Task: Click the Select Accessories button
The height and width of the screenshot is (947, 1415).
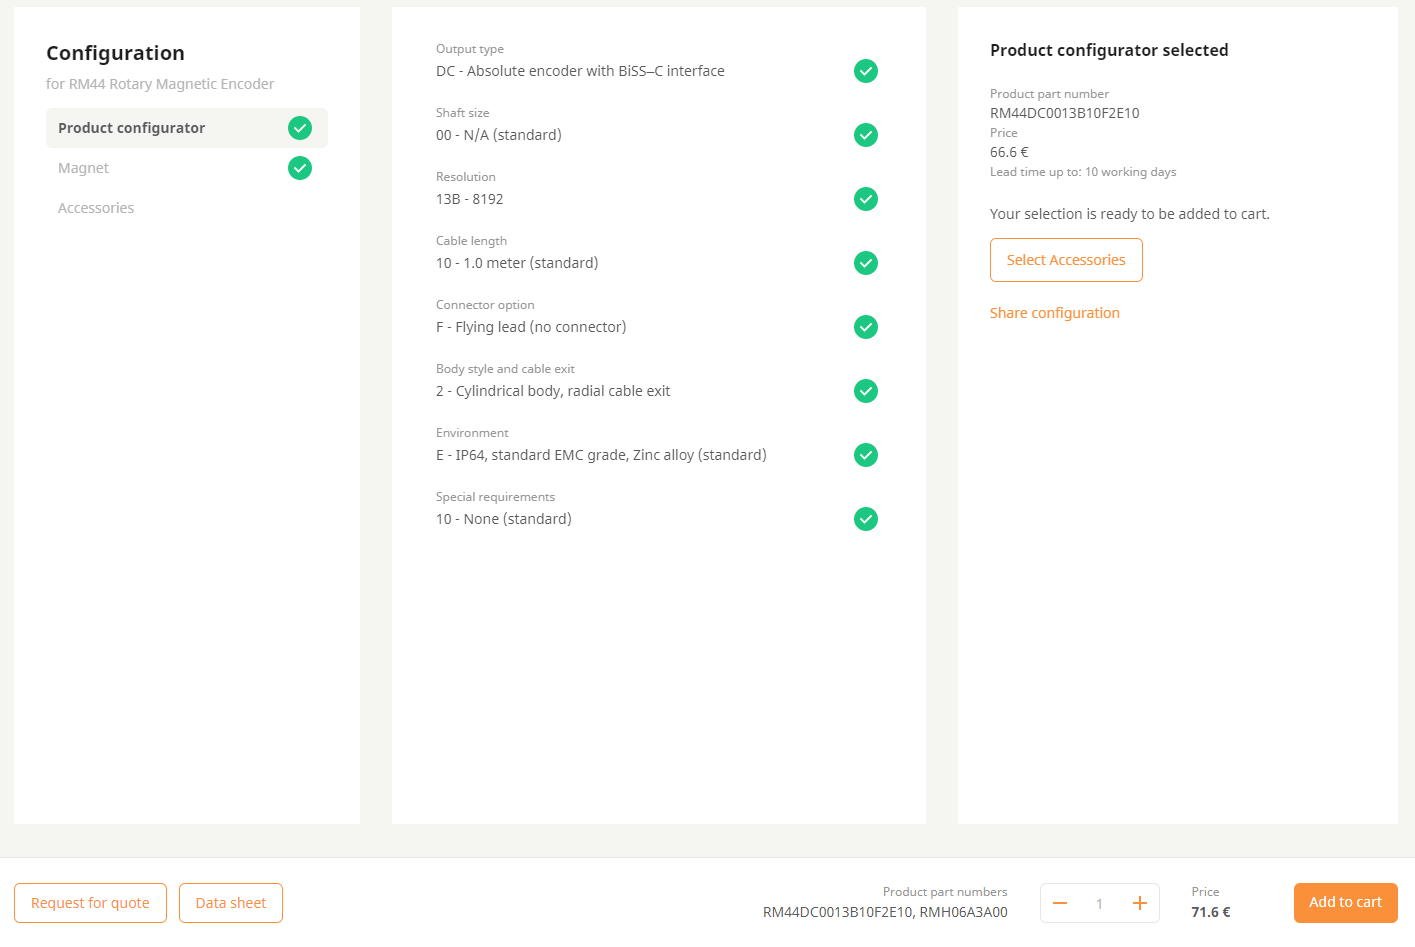Action: coord(1066,260)
